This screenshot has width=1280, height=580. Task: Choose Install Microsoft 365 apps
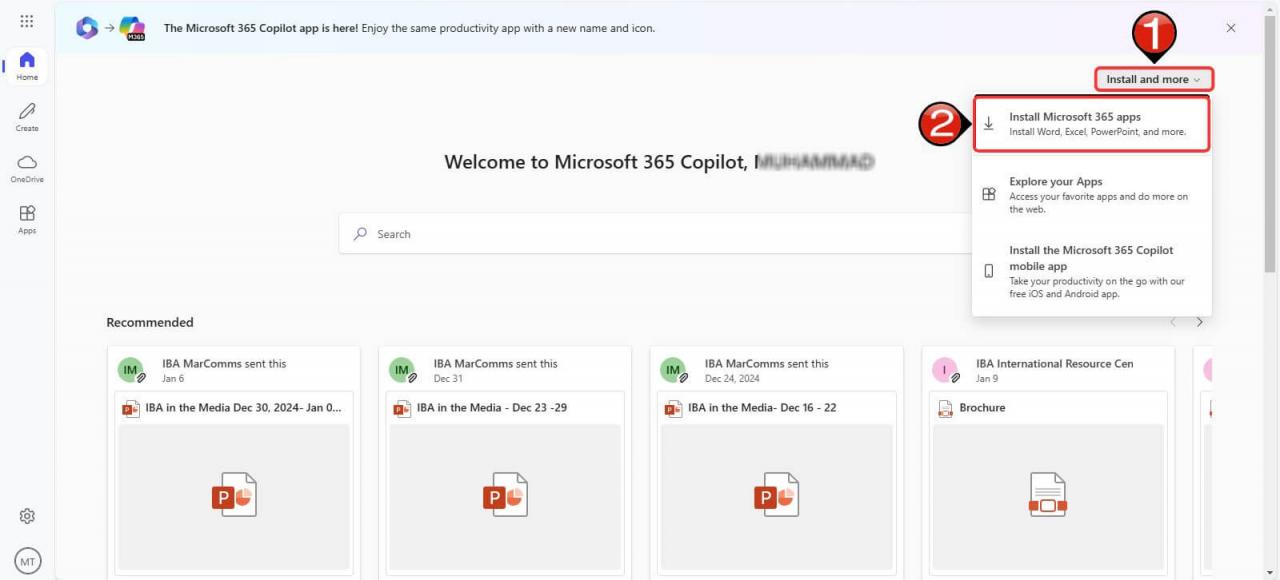(x=1092, y=124)
